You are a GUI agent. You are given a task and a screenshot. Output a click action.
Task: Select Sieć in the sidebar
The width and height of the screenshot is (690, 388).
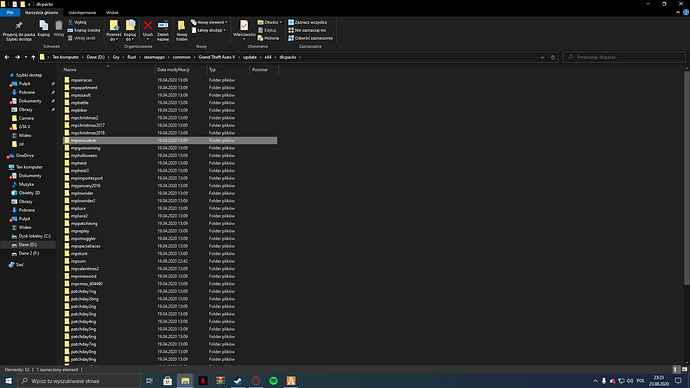(x=20, y=265)
